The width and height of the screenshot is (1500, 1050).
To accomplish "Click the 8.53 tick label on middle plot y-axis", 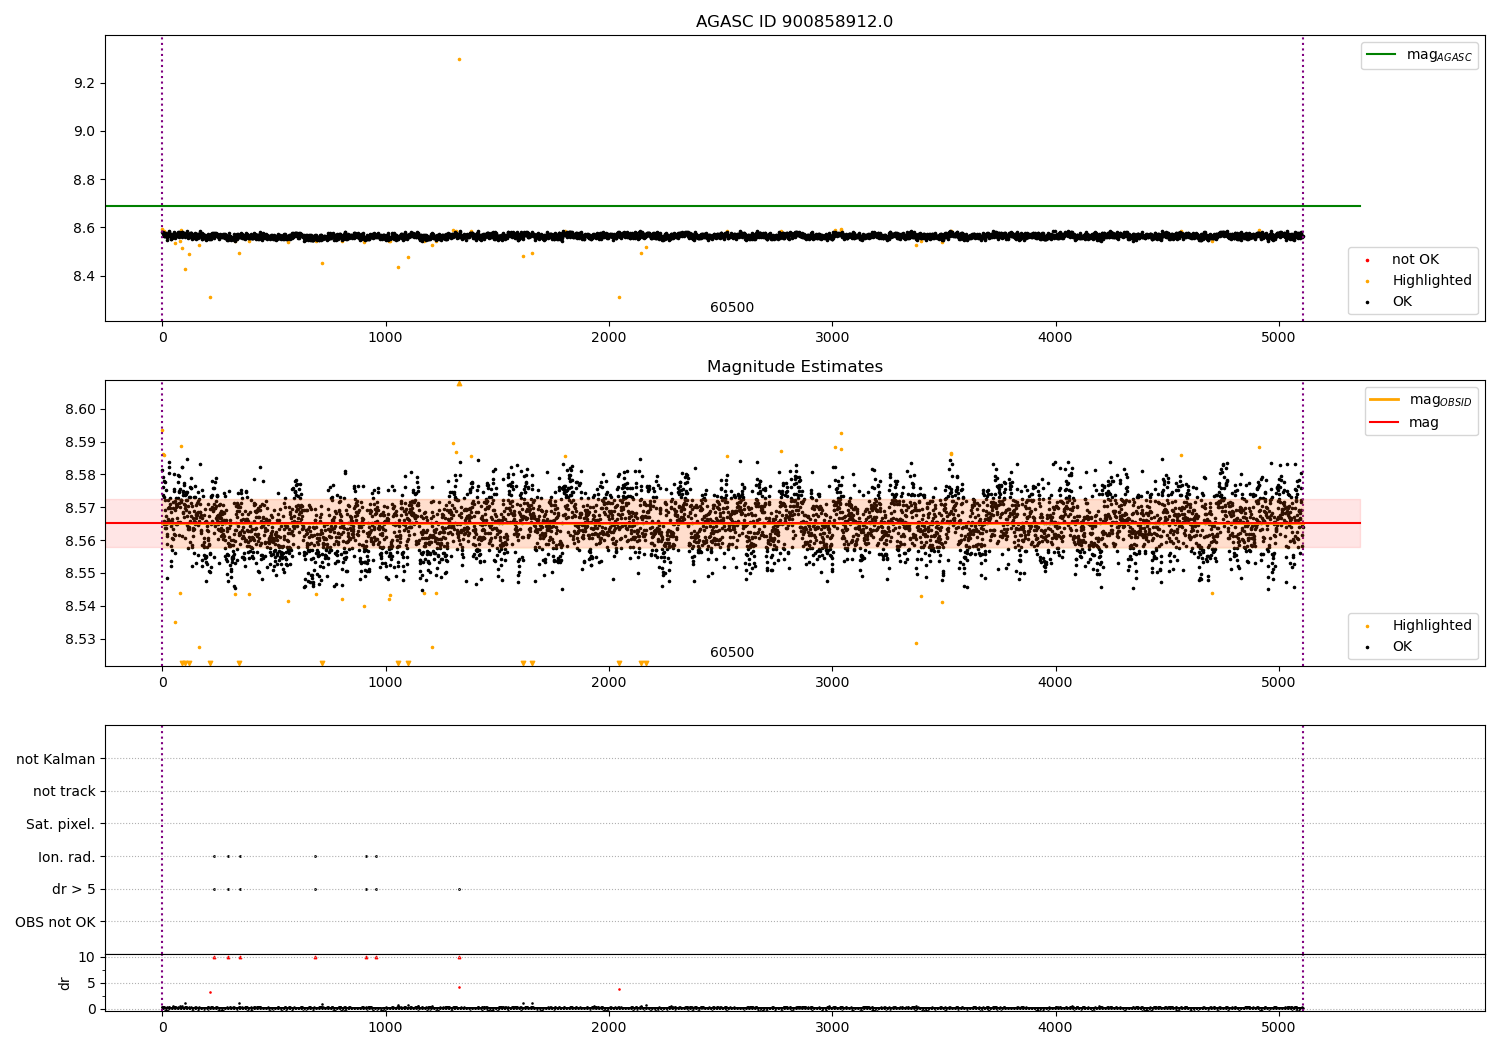I will coord(80,639).
